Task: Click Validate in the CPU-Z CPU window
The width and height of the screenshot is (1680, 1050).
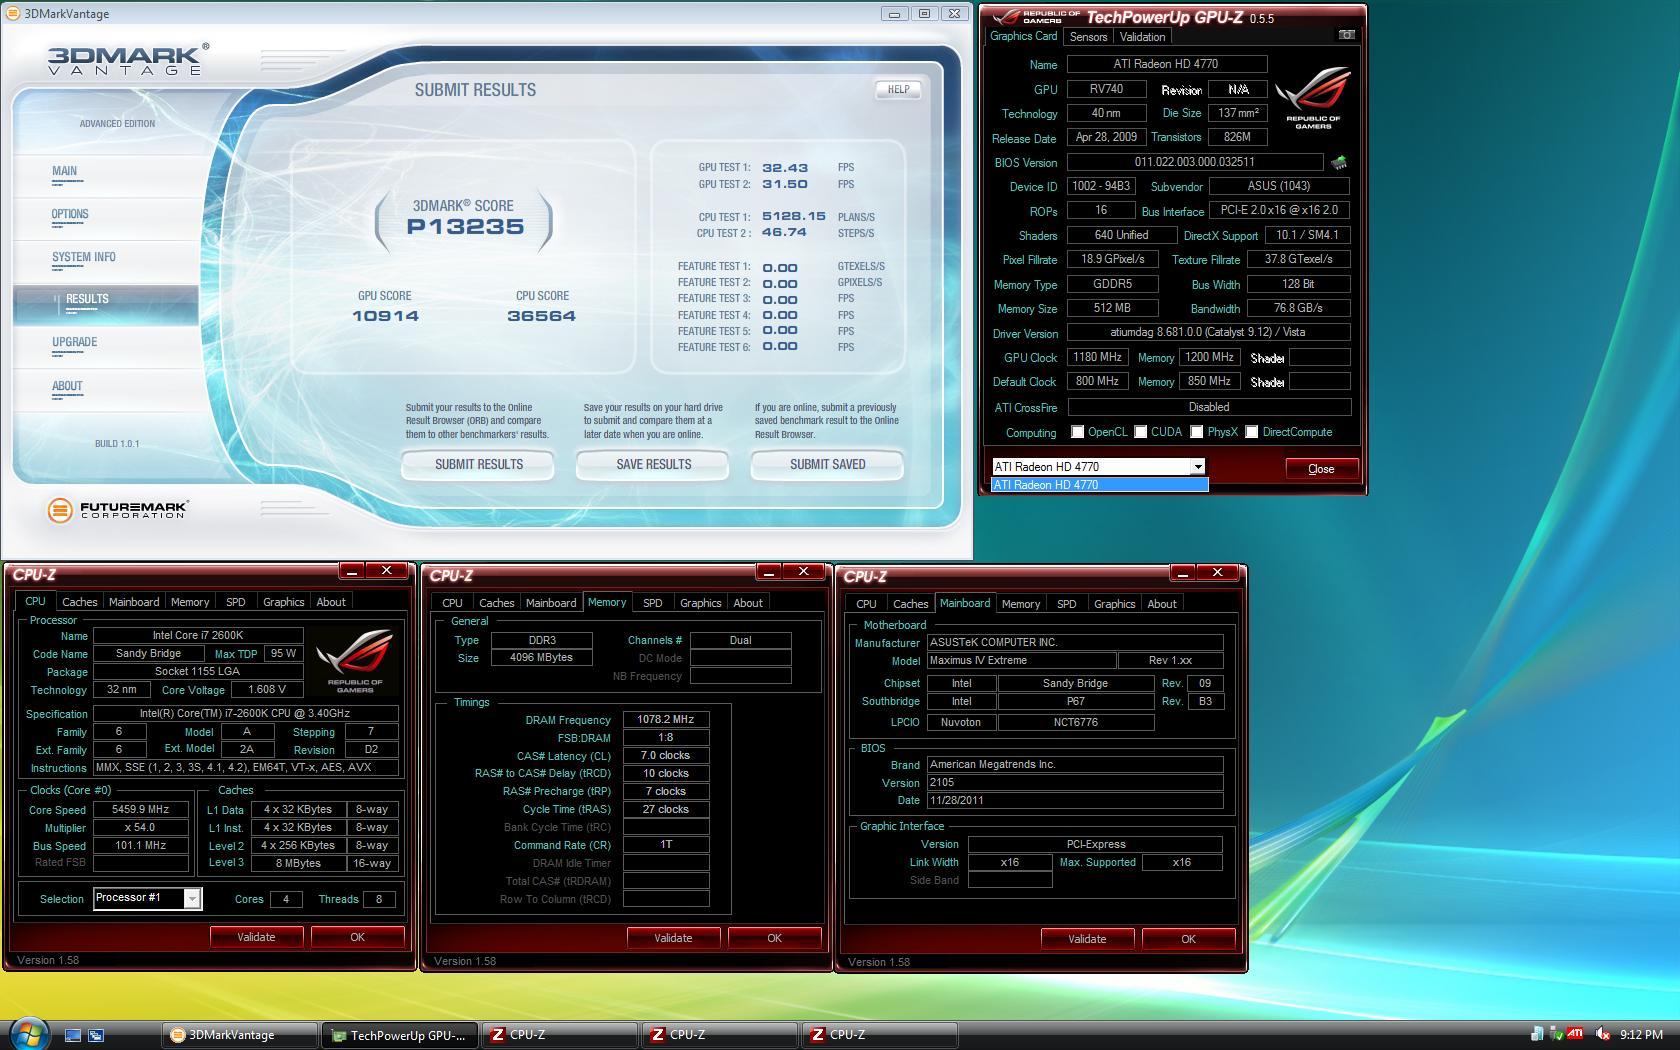Action: [256, 937]
